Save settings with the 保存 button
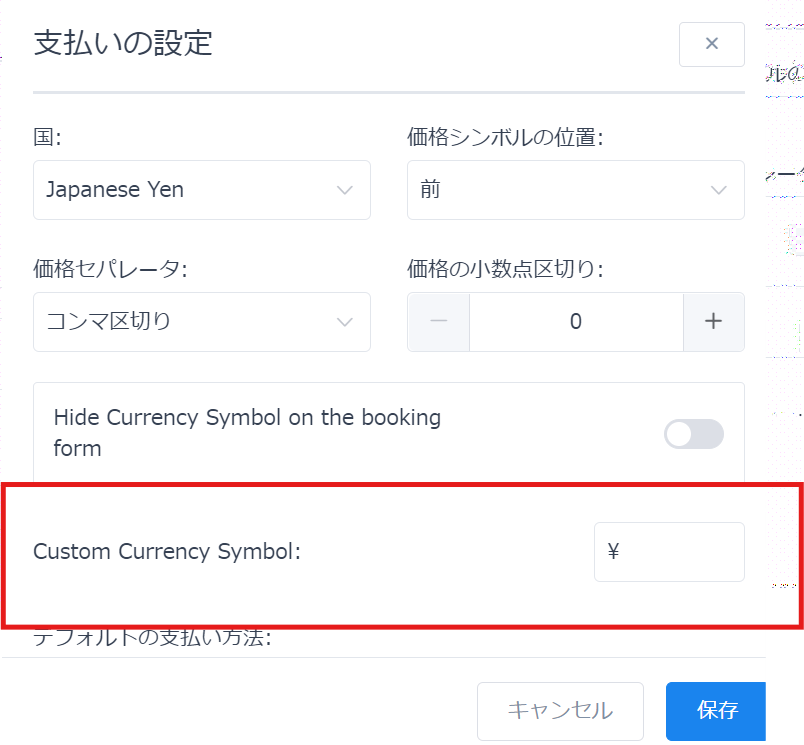 tap(717, 711)
